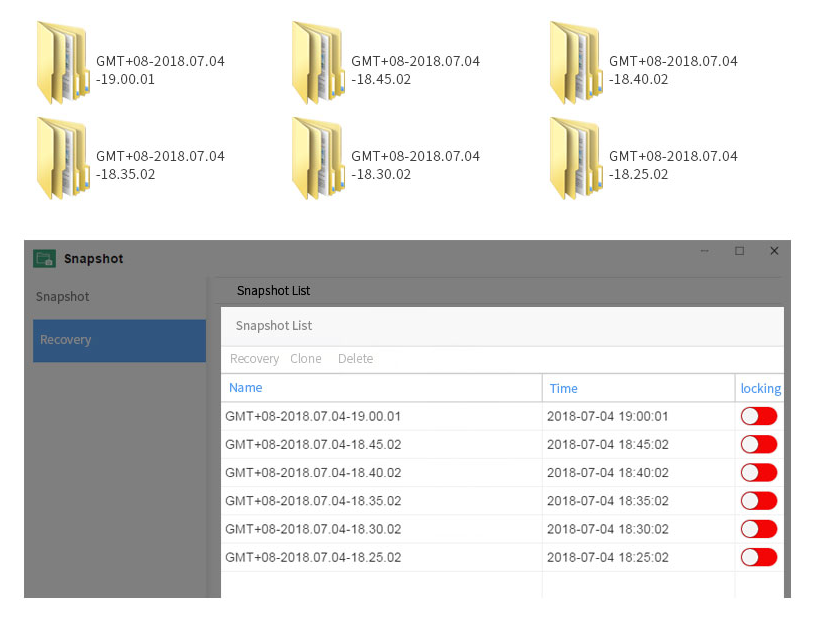Toggle locking for snapshot 18.25.02

[759, 557]
